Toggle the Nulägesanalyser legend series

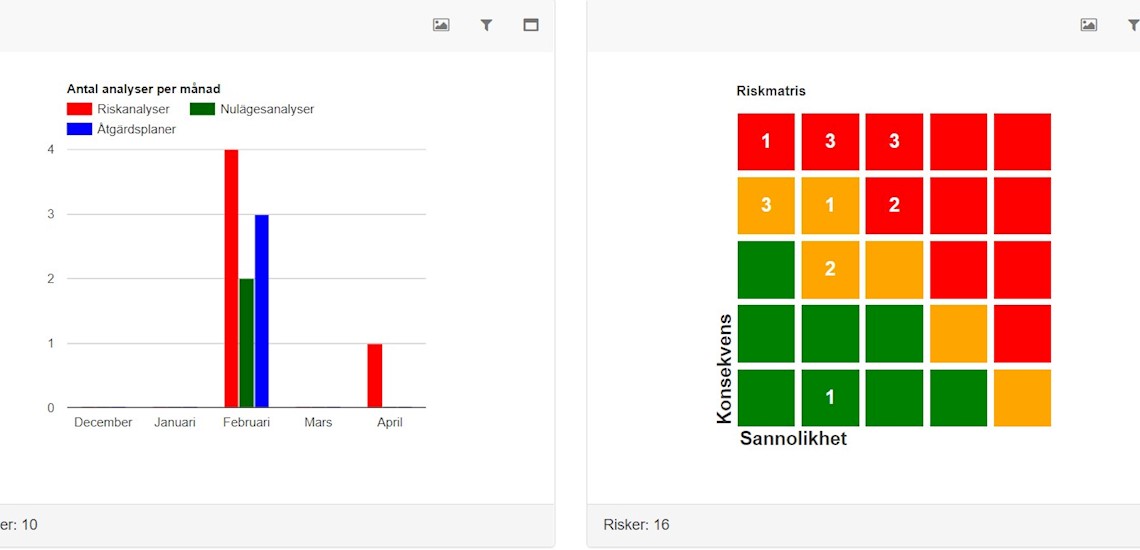[254, 109]
